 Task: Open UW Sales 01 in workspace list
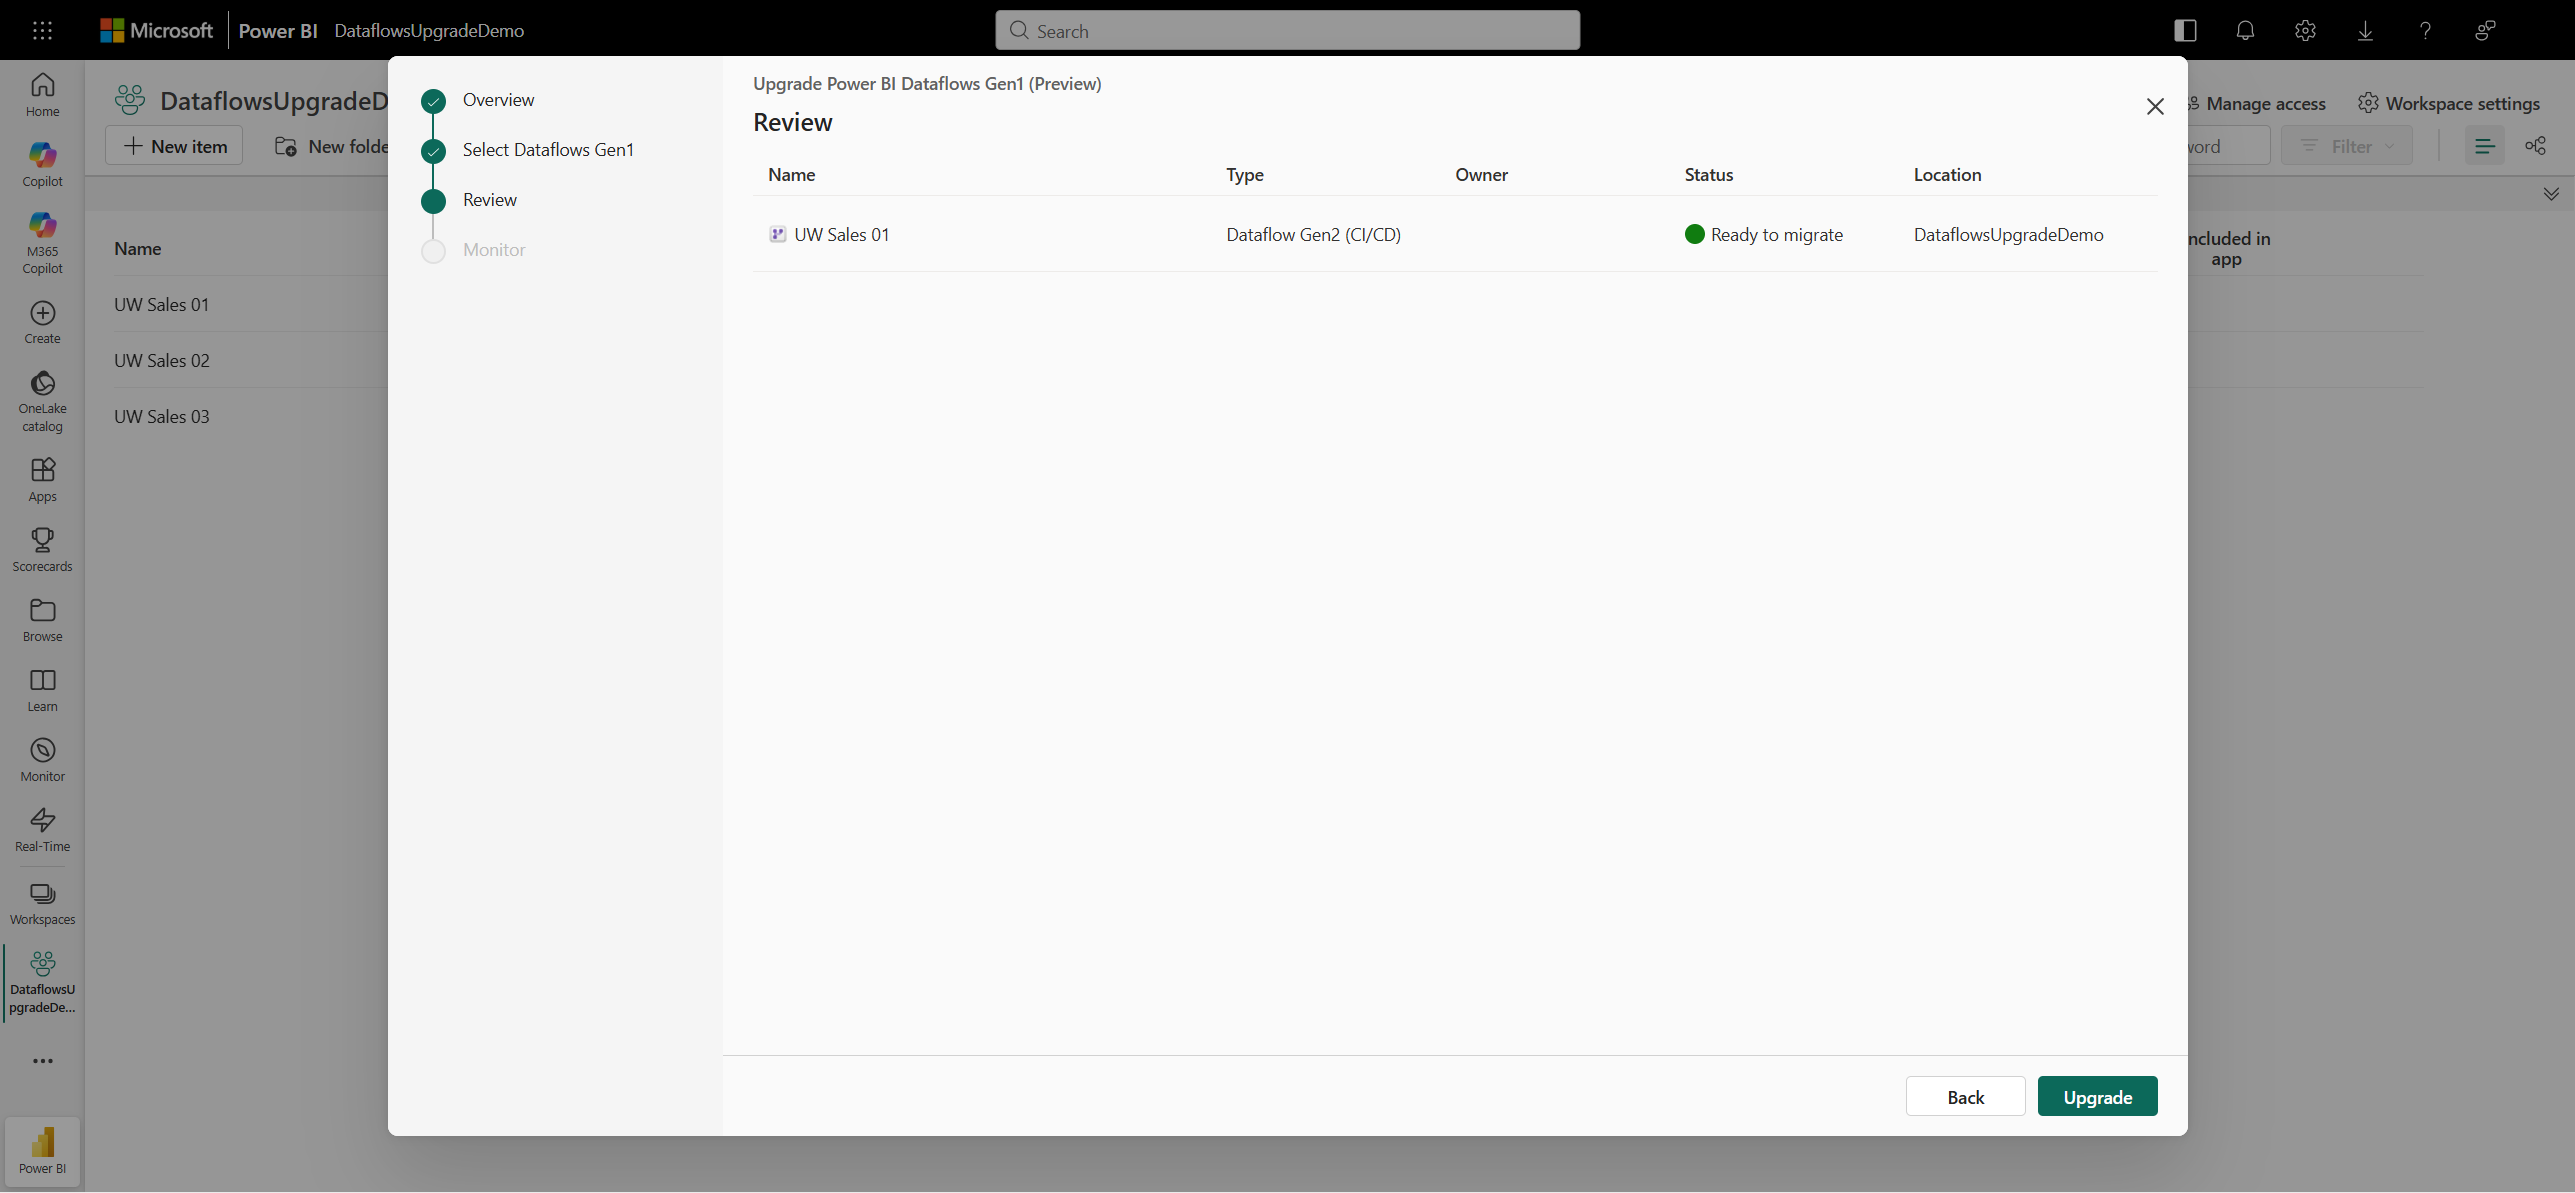pos(162,304)
